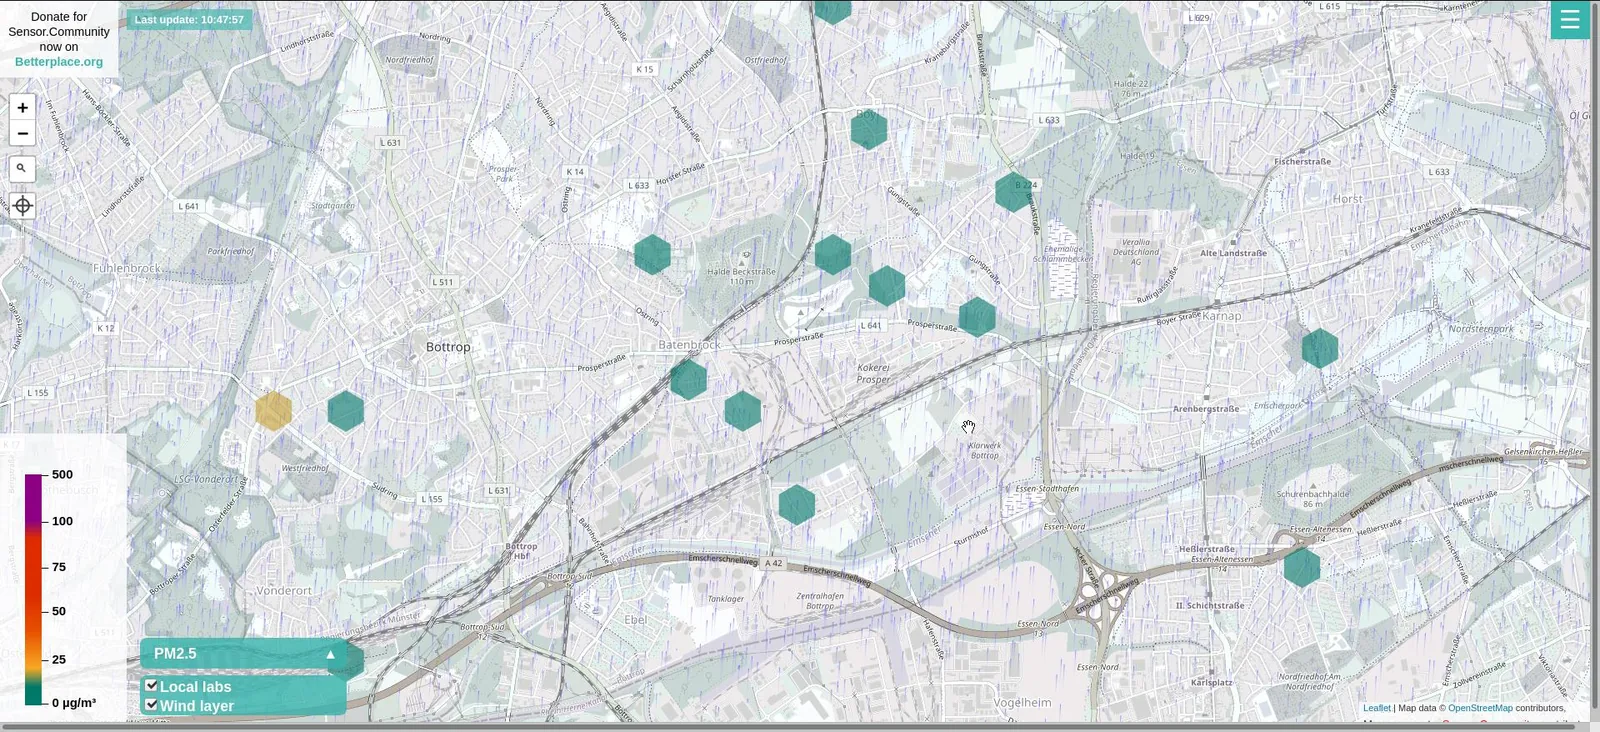Click the 100 value on the legend
The image size is (1600, 732).
63,521
